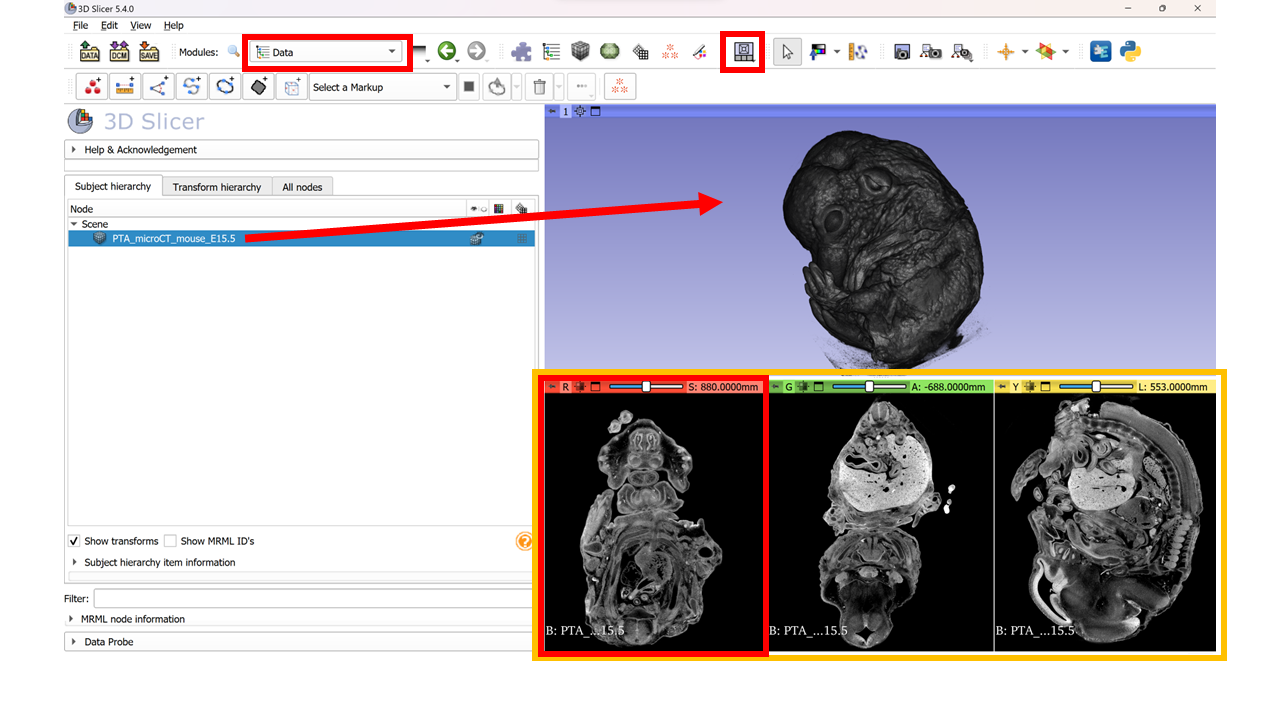The image size is (1280, 720).
Task: Toggle the pin in red slice view
Action: pos(552,386)
